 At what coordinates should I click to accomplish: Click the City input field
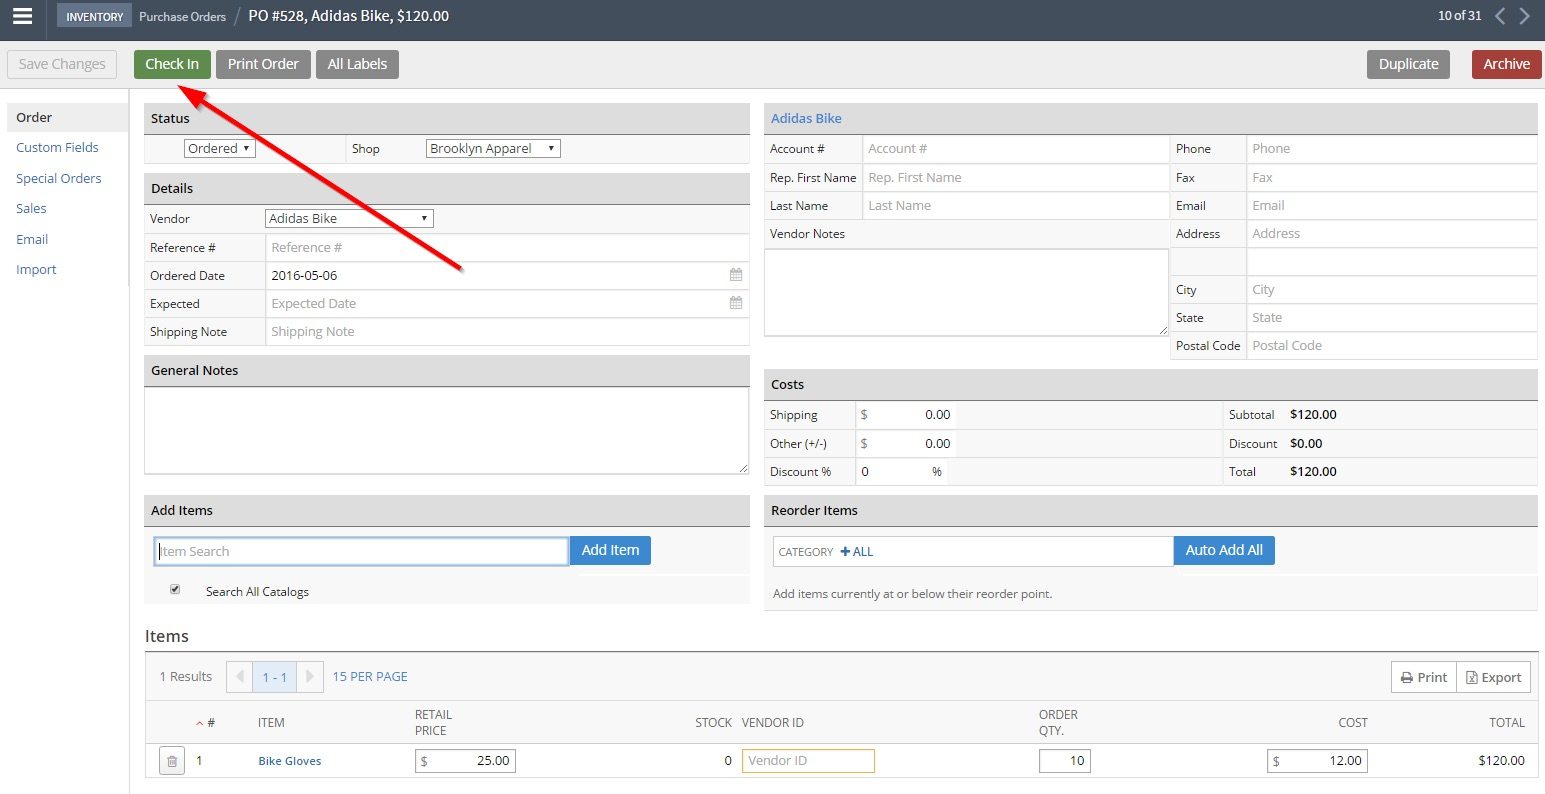point(1392,289)
